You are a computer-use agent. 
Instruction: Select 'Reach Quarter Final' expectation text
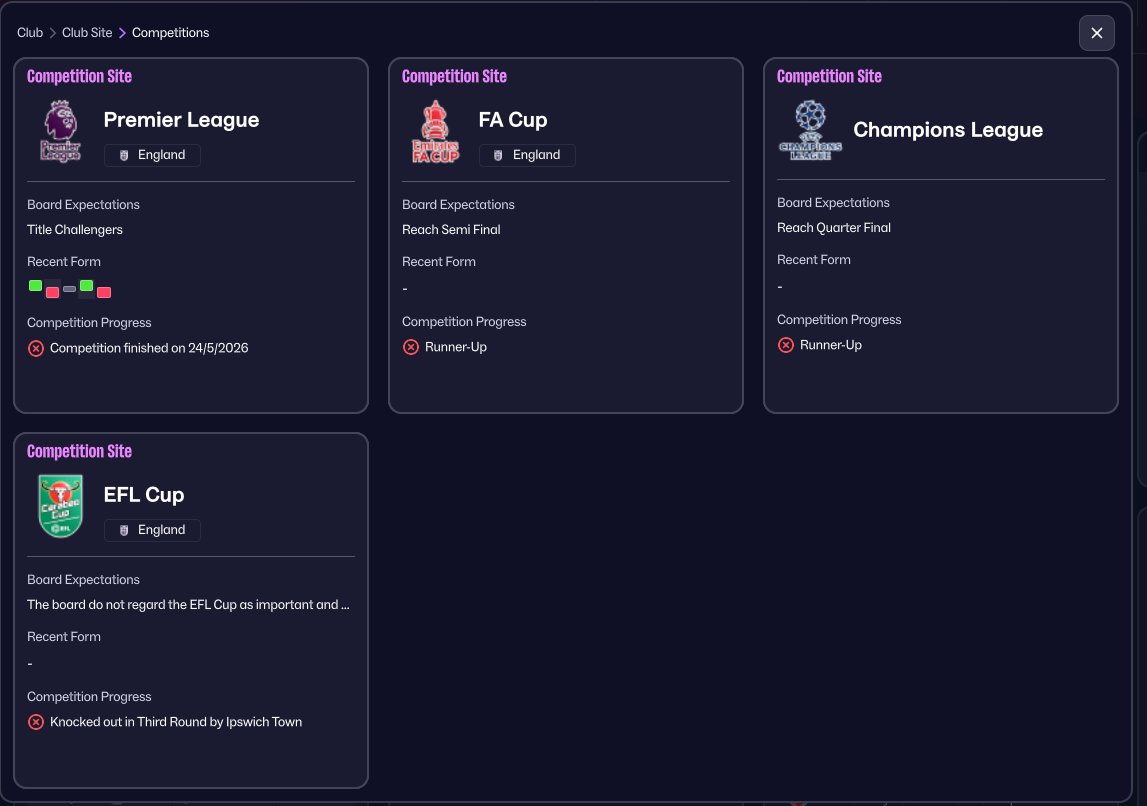click(x=834, y=227)
